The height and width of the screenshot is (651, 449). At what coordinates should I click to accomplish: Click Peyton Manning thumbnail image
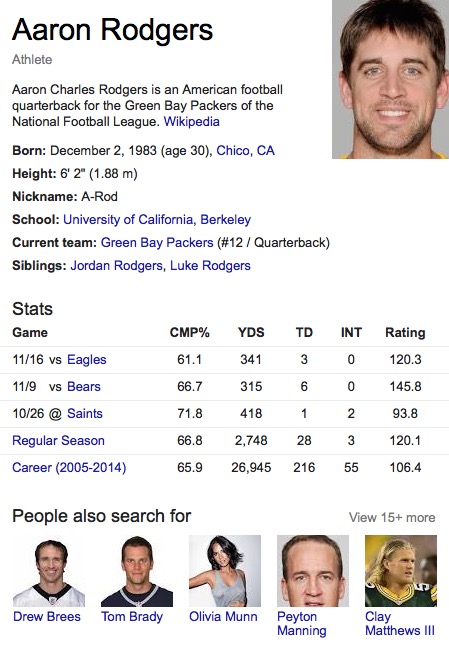(x=313, y=571)
